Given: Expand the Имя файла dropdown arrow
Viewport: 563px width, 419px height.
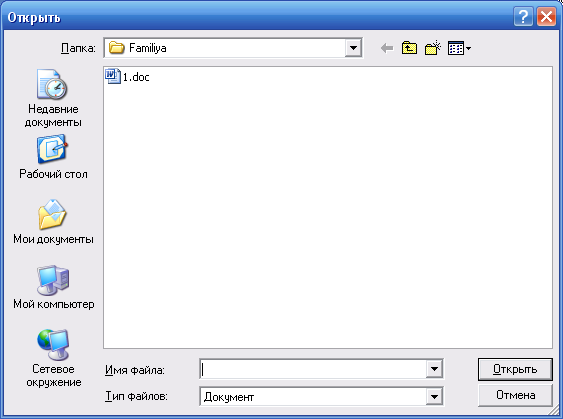Looking at the screenshot, I should coord(434,369).
